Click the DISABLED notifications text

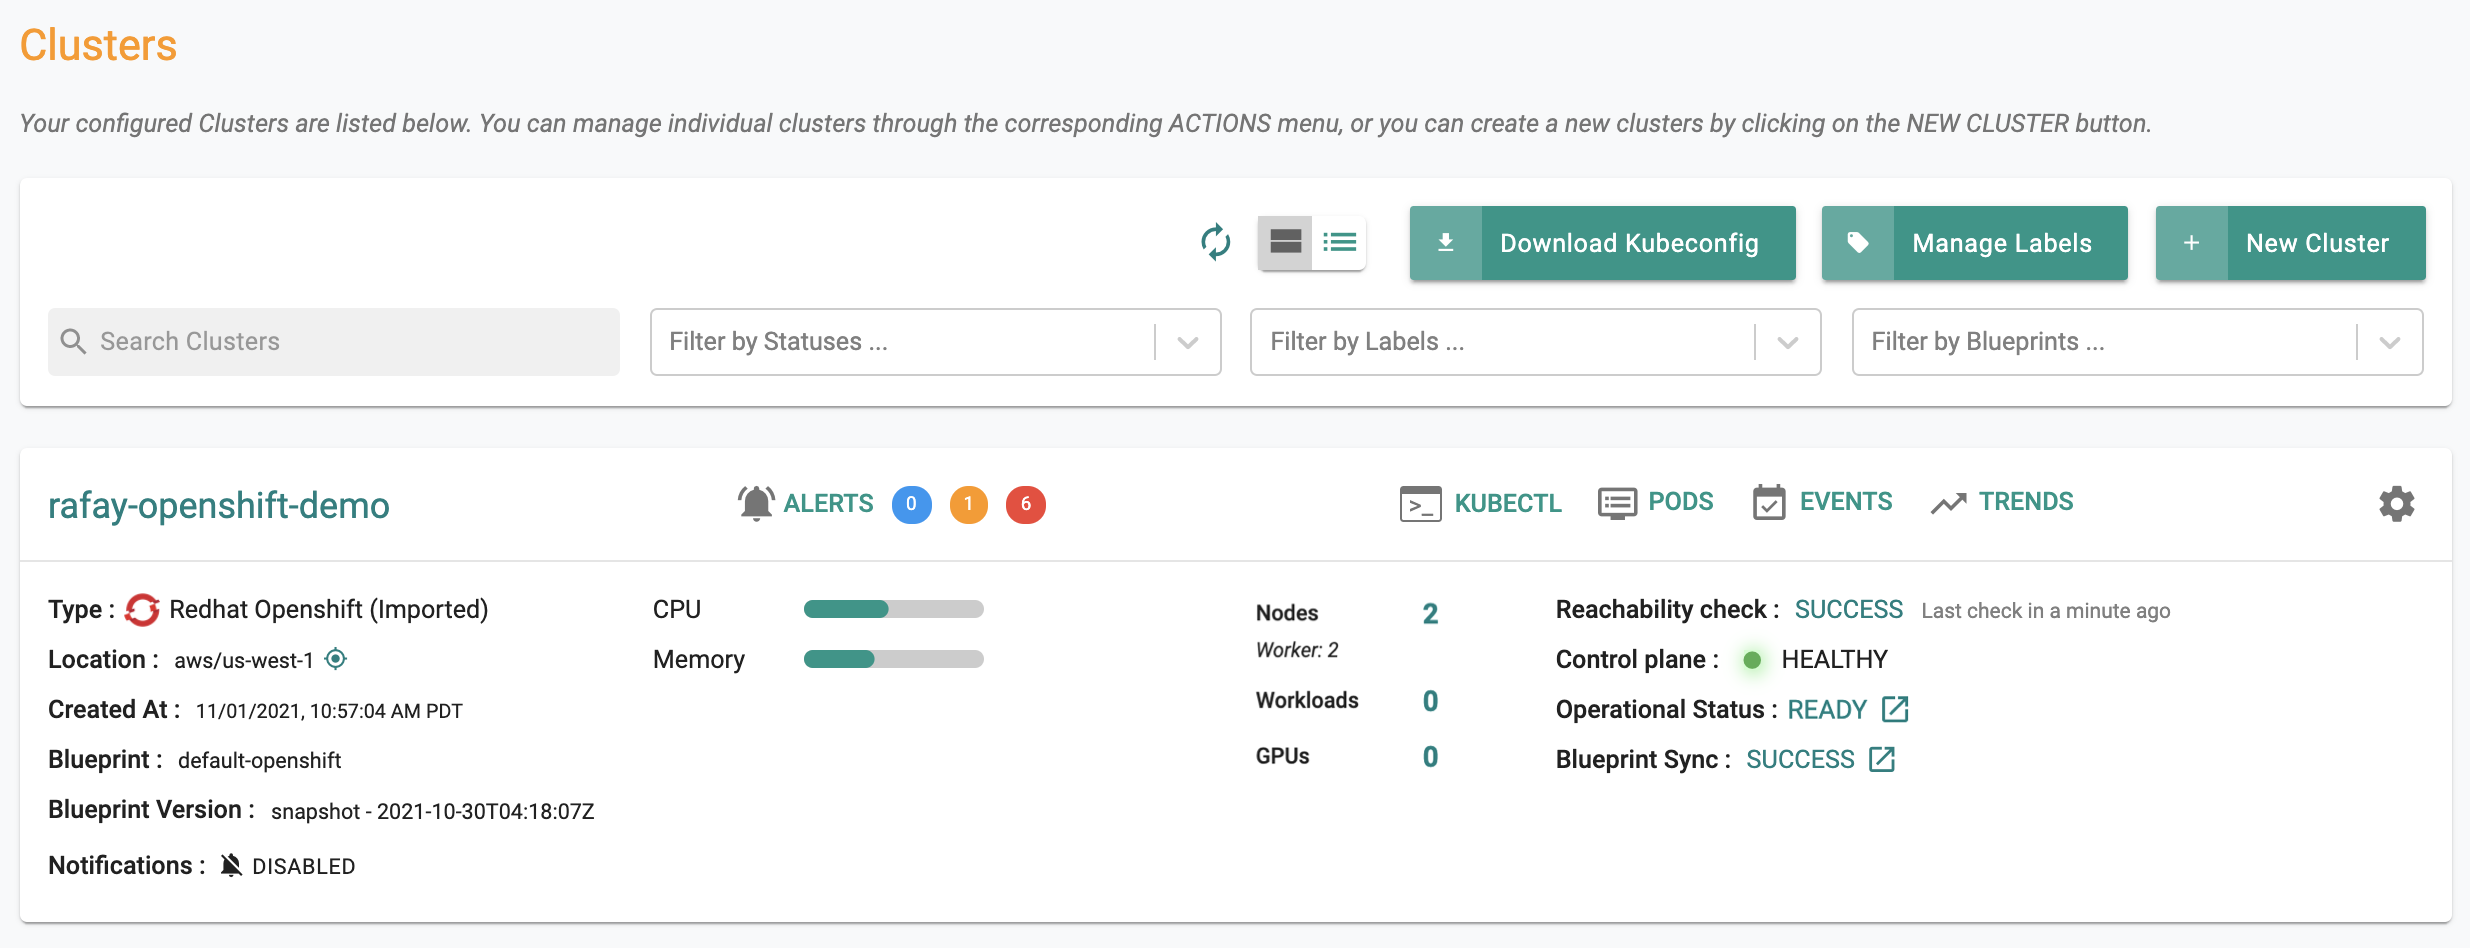pos(304,866)
